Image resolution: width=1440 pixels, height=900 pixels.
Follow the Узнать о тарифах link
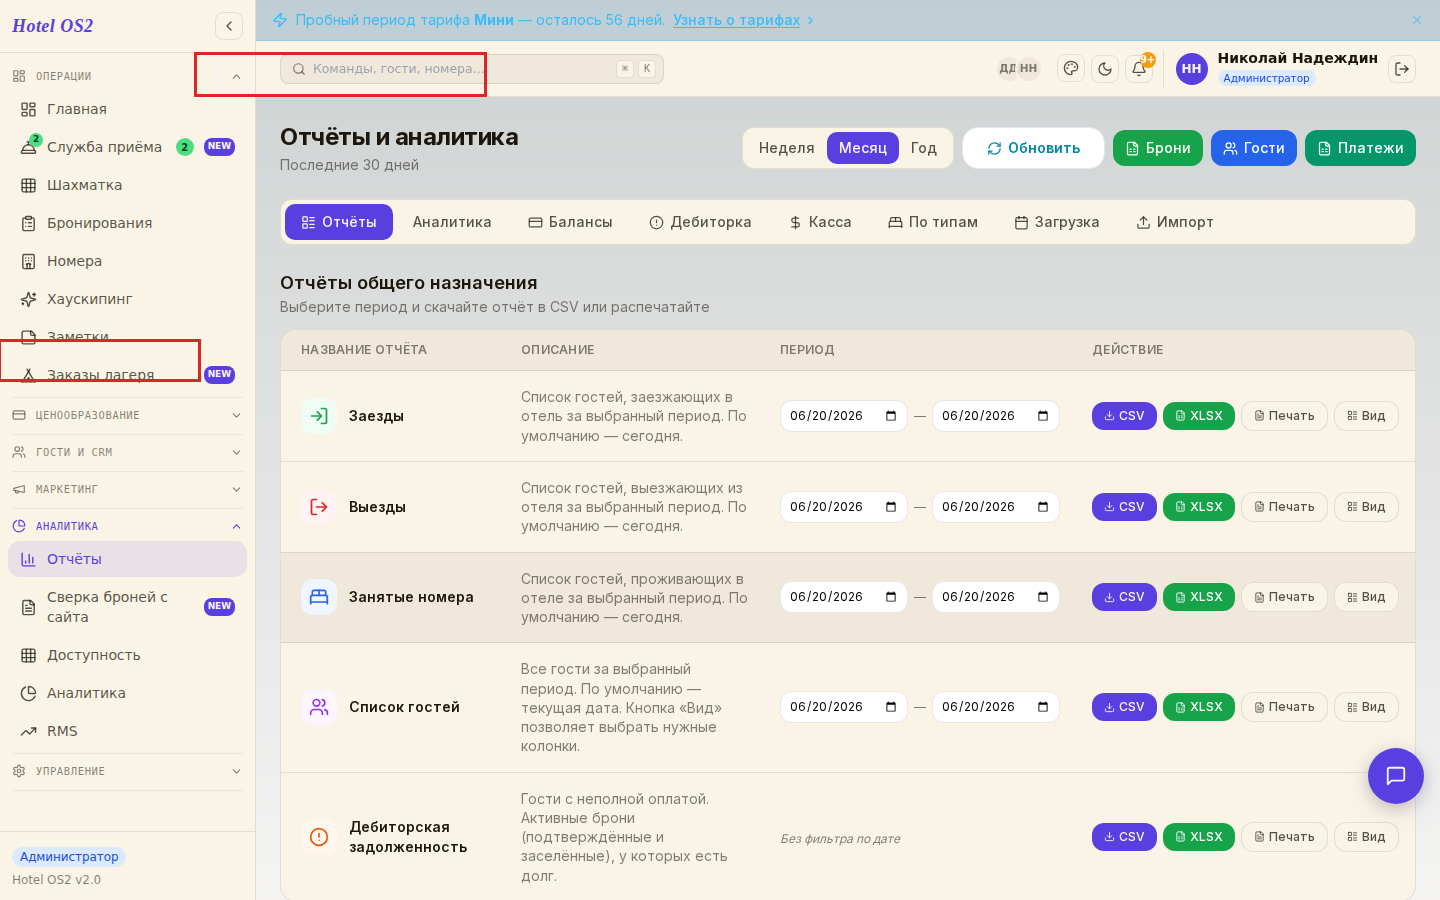pyautogui.click(x=737, y=20)
